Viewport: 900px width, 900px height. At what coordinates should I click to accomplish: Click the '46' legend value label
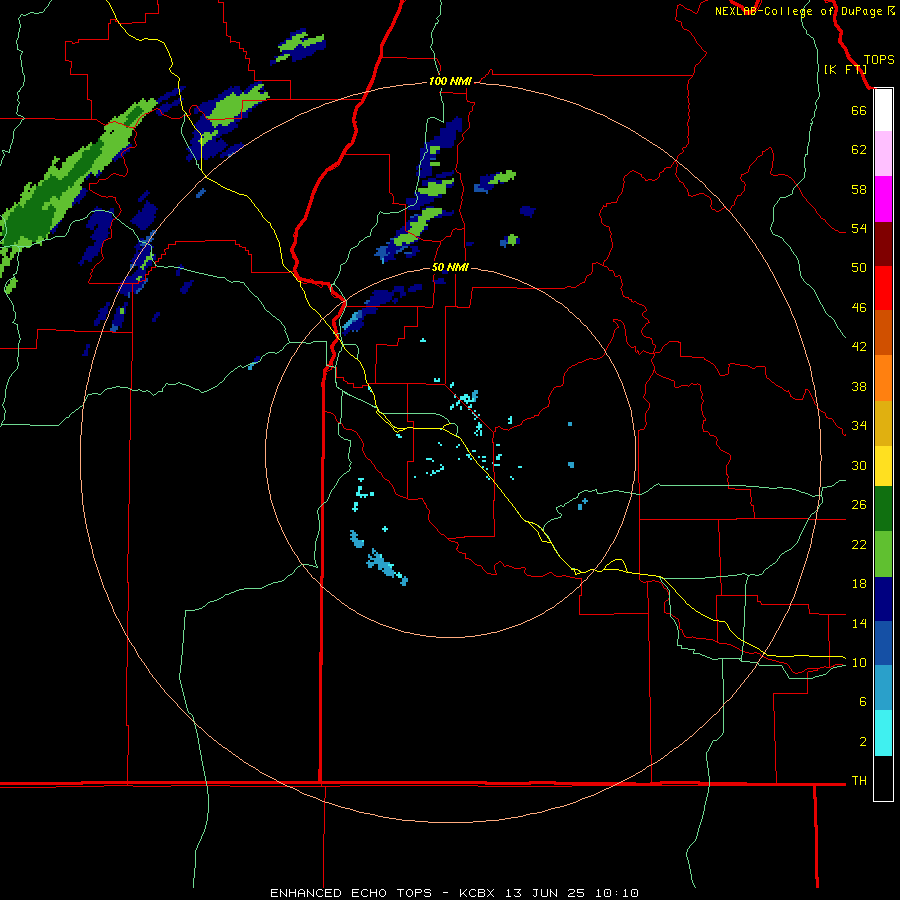pyautogui.click(x=859, y=308)
